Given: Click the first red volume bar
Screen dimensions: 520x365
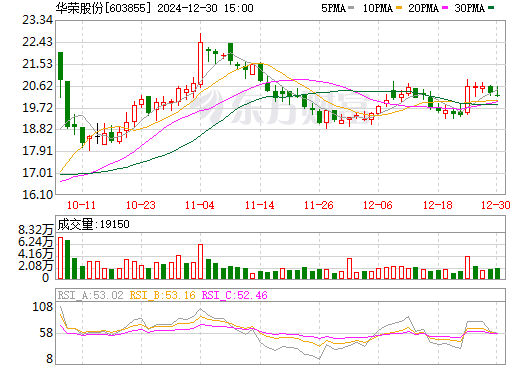Looking at the screenshot, I should (60, 258).
